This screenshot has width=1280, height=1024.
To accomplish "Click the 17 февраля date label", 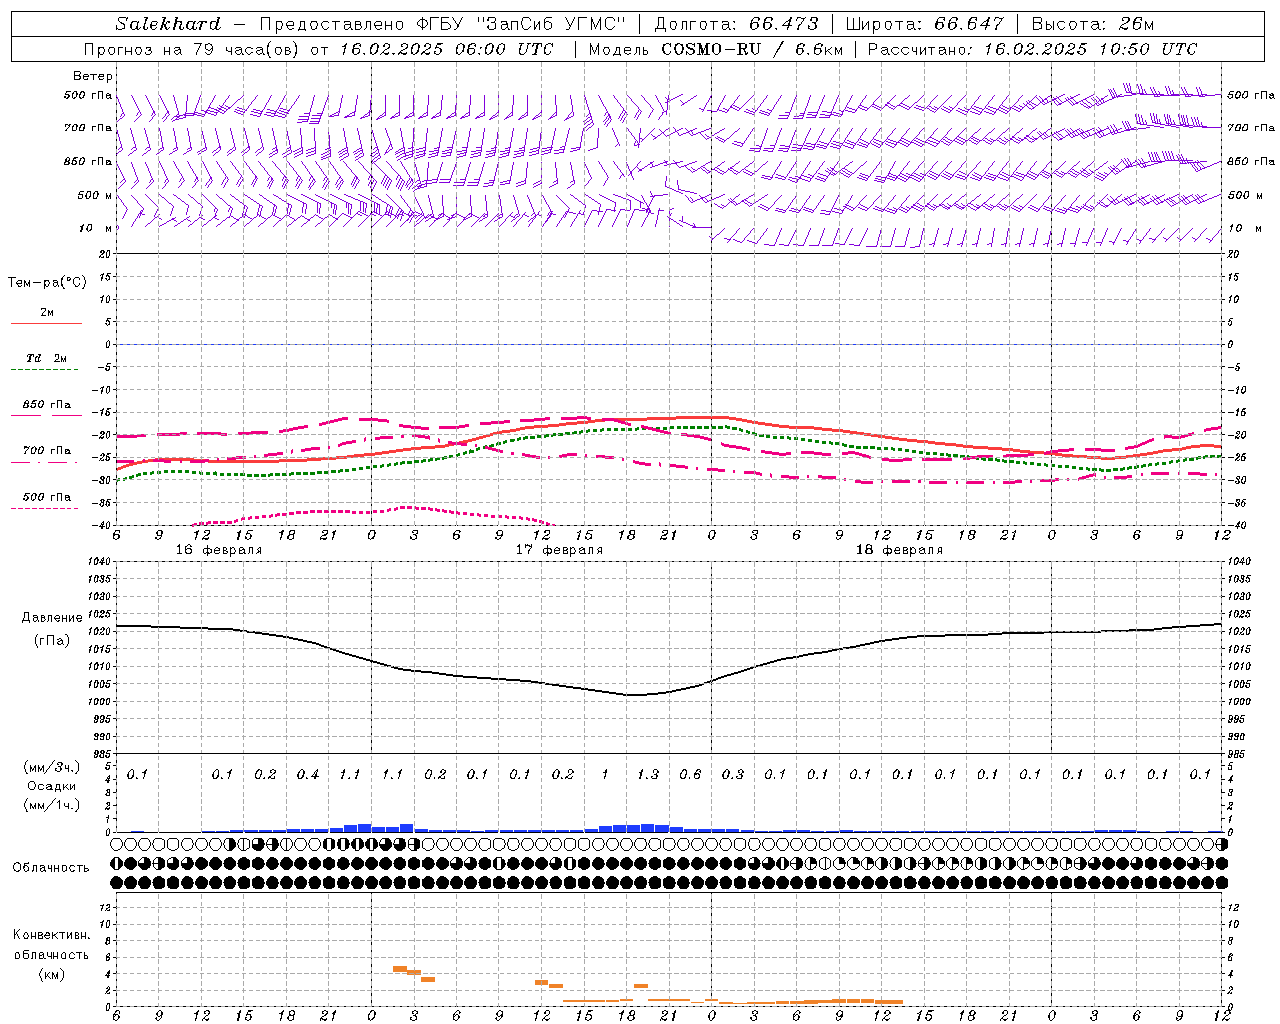I will pyautogui.click(x=559, y=550).
